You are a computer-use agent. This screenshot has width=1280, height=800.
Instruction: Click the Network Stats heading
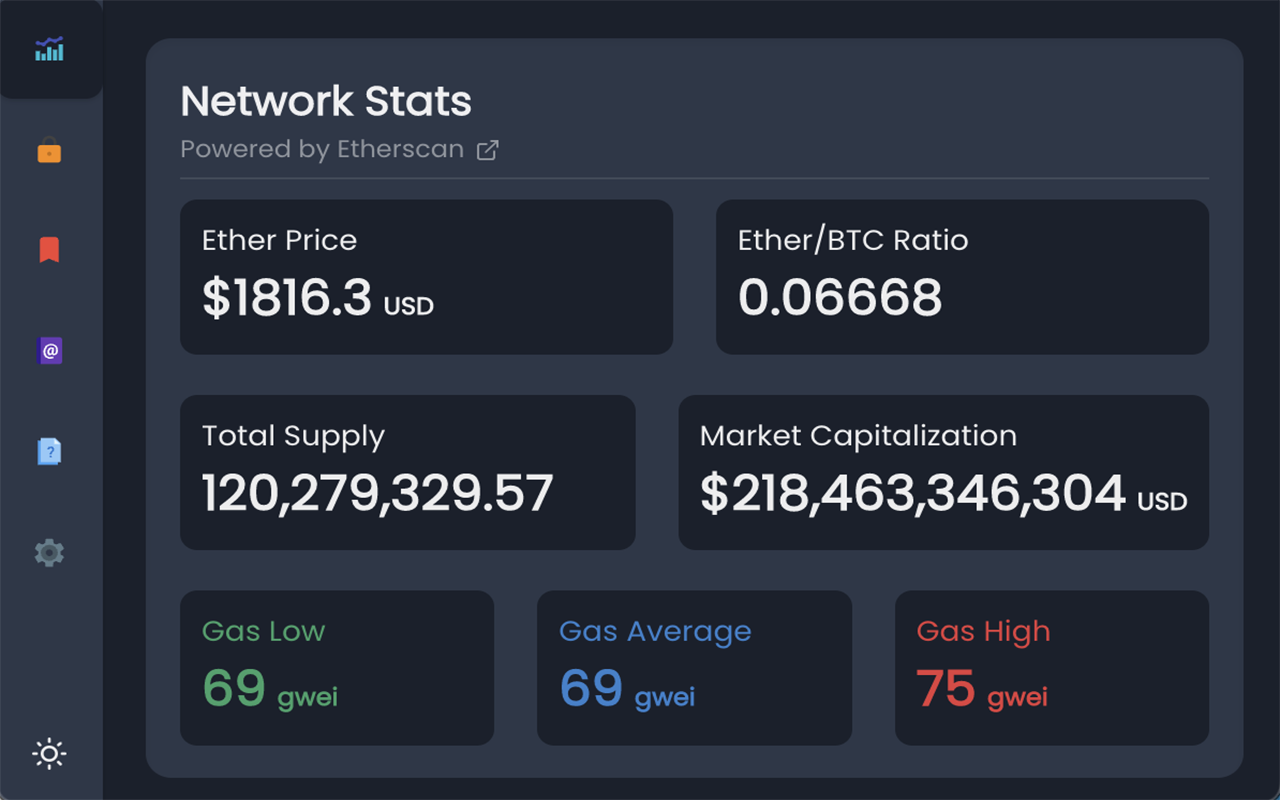tap(325, 101)
